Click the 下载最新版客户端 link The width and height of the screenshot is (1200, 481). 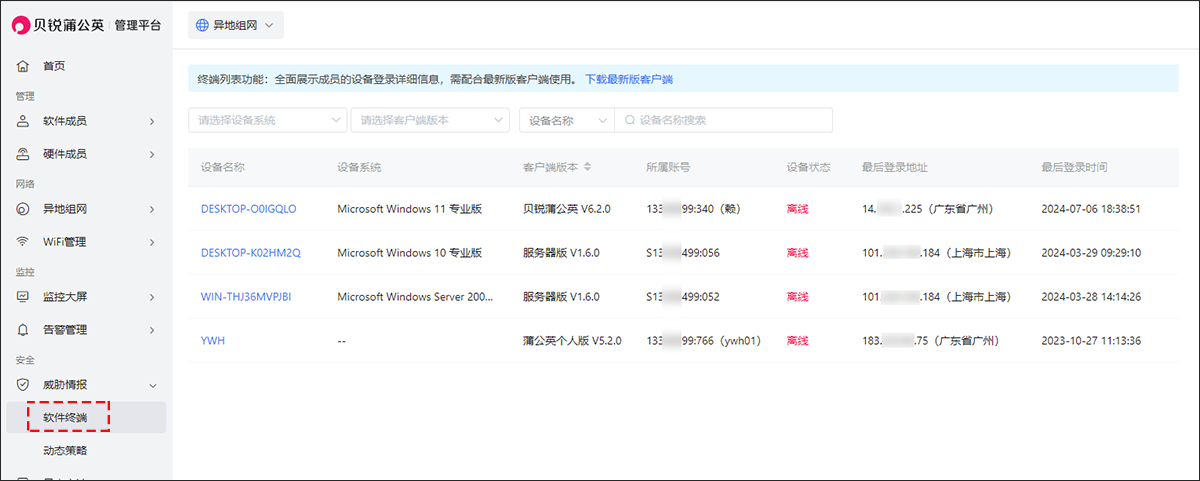pos(628,79)
